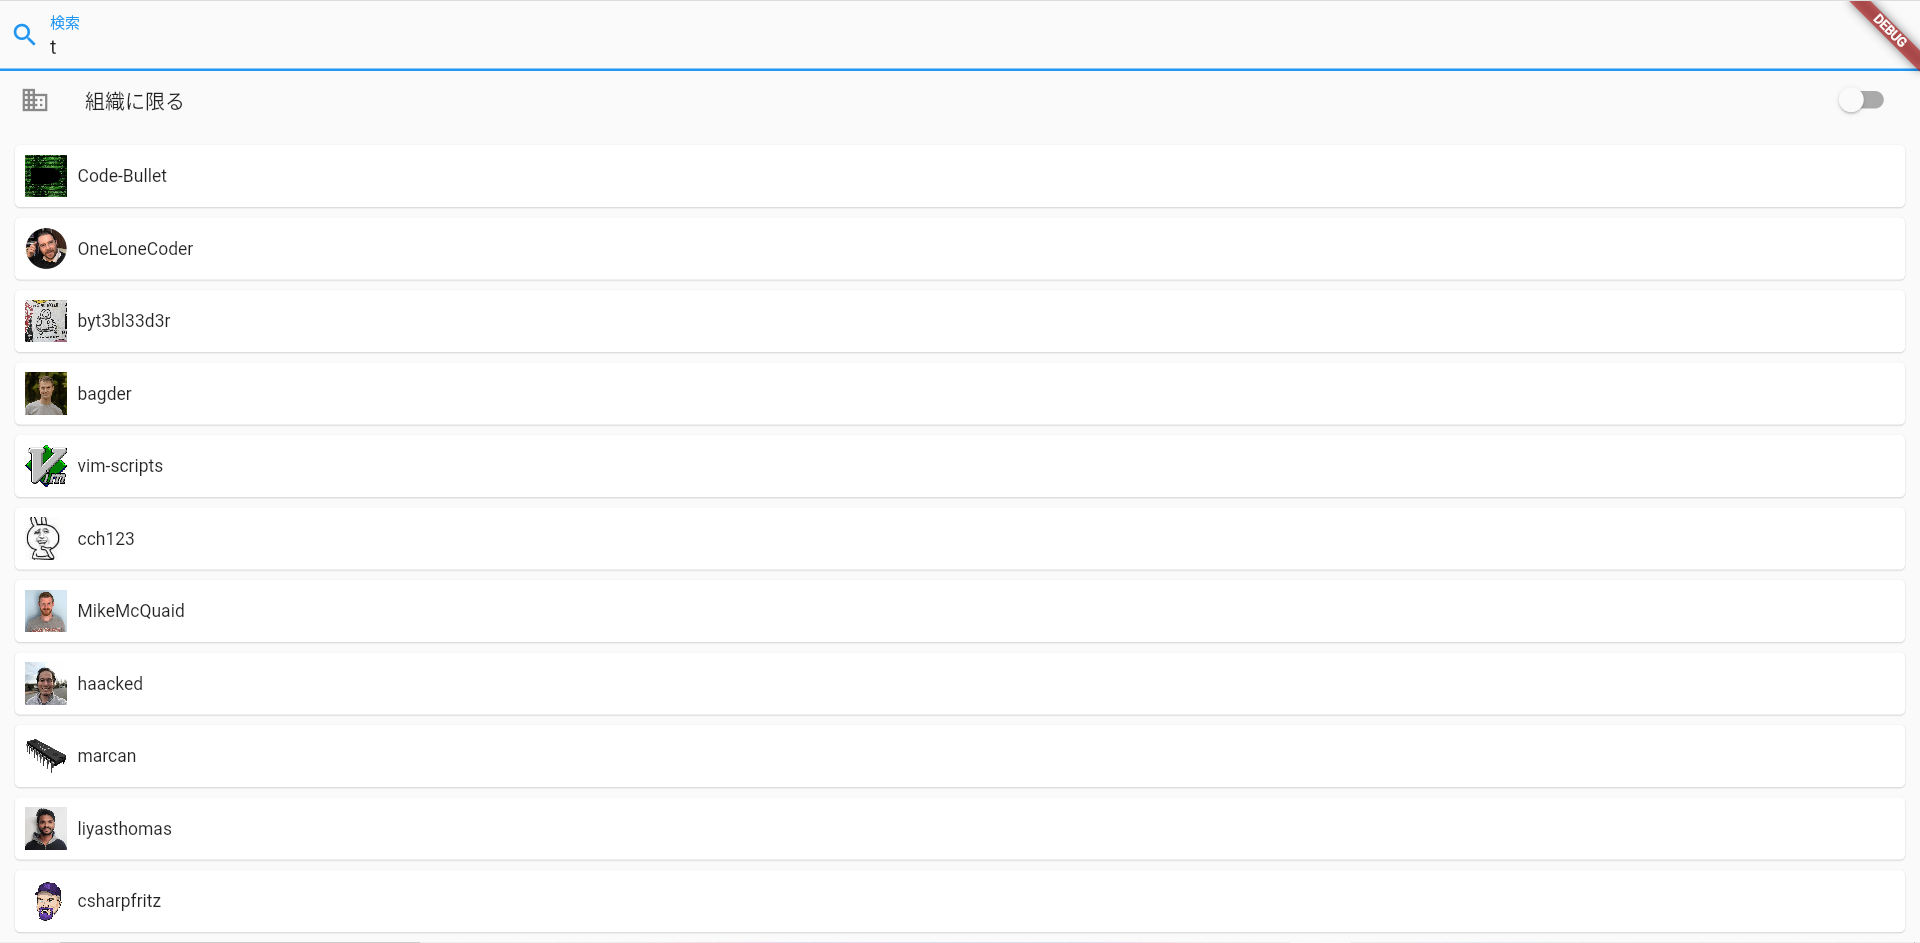Click the 組織に限る label text

[x=134, y=101]
